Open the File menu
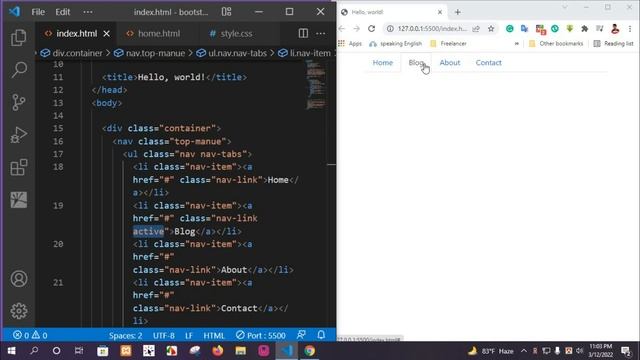640x360 pixels. click(x=38, y=12)
